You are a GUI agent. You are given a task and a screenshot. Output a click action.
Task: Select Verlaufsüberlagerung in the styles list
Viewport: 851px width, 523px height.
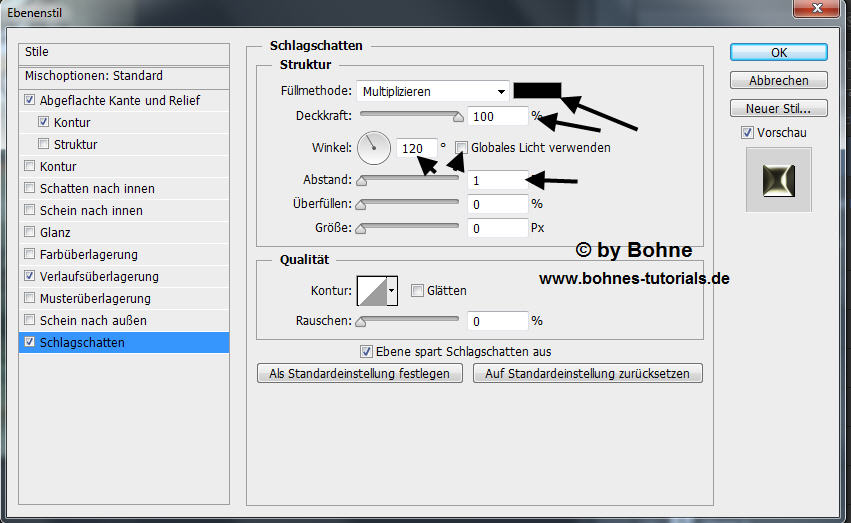[99, 277]
